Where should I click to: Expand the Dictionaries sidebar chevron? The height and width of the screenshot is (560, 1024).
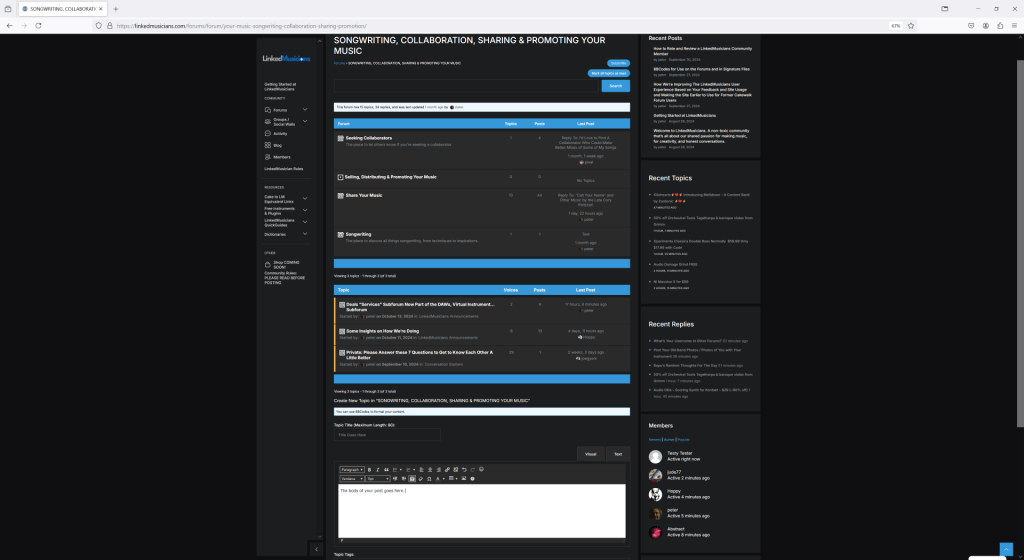(305, 234)
